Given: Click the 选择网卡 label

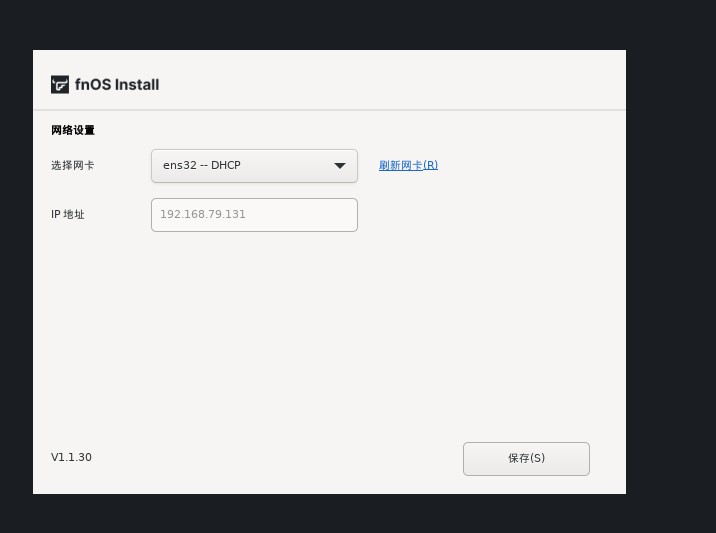Looking at the screenshot, I should tap(73, 165).
